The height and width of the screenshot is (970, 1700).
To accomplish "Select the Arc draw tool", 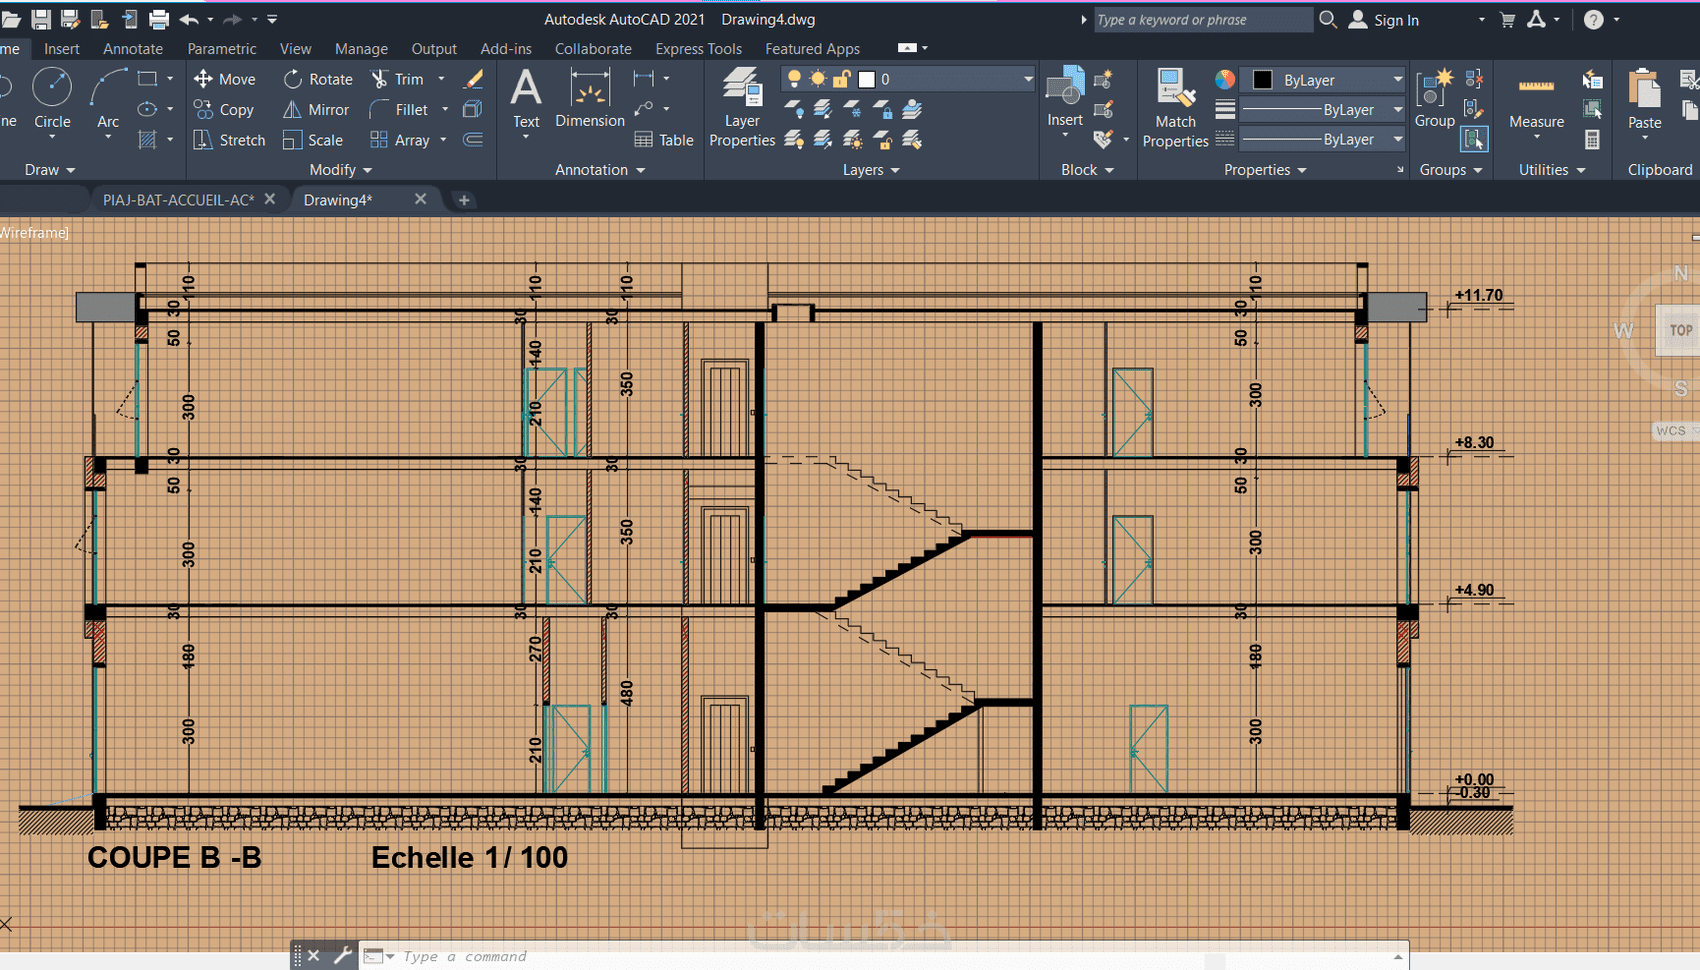I will (x=108, y=98).
